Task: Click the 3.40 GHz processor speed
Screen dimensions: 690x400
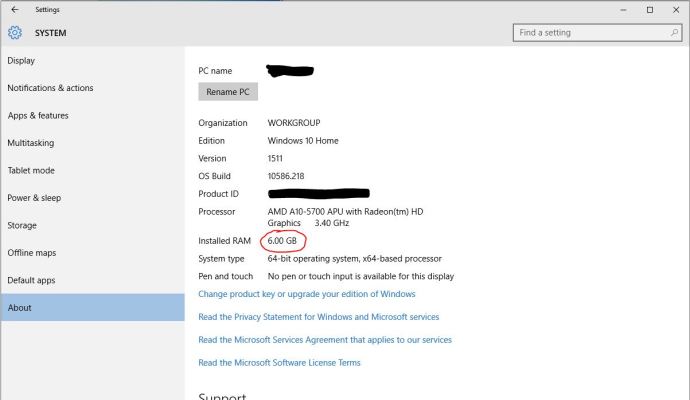Action: (x=332, y=223)
